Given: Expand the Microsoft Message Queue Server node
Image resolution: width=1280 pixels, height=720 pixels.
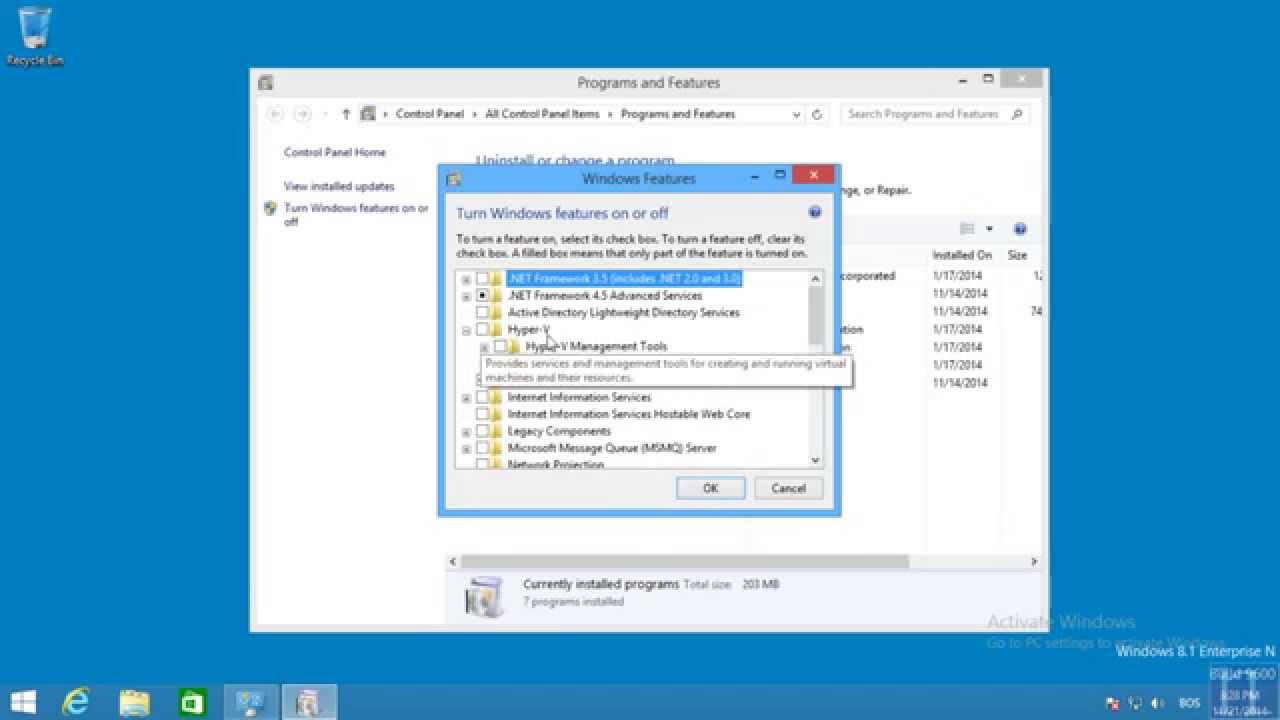Looking at the screenshot, I should [466, 449].
